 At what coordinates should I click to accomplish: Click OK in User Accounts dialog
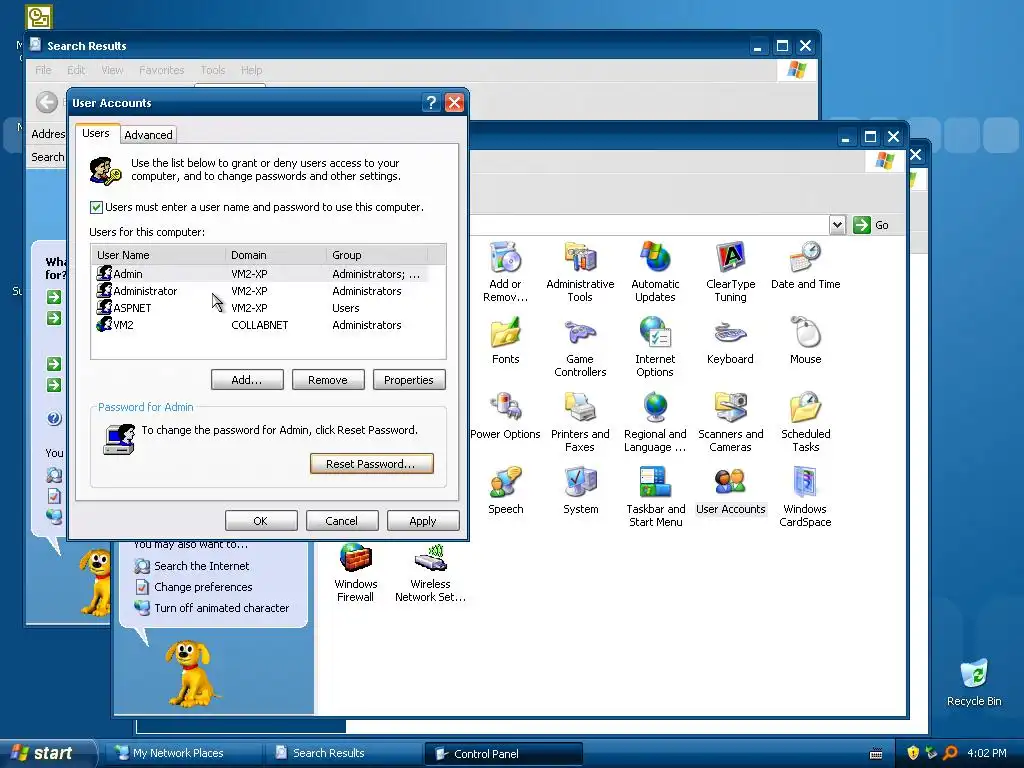tap(261, 520)
